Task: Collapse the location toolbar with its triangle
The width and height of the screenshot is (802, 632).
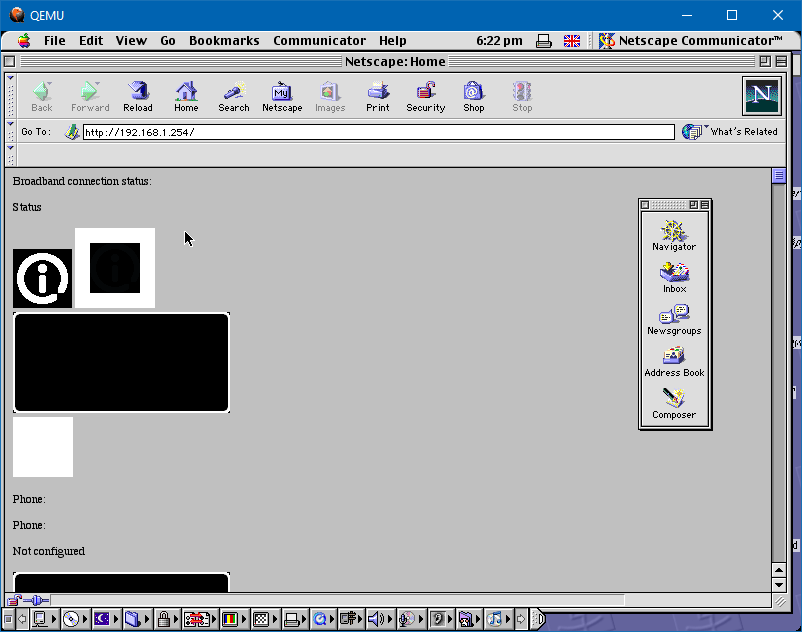Action: (11, 125)
